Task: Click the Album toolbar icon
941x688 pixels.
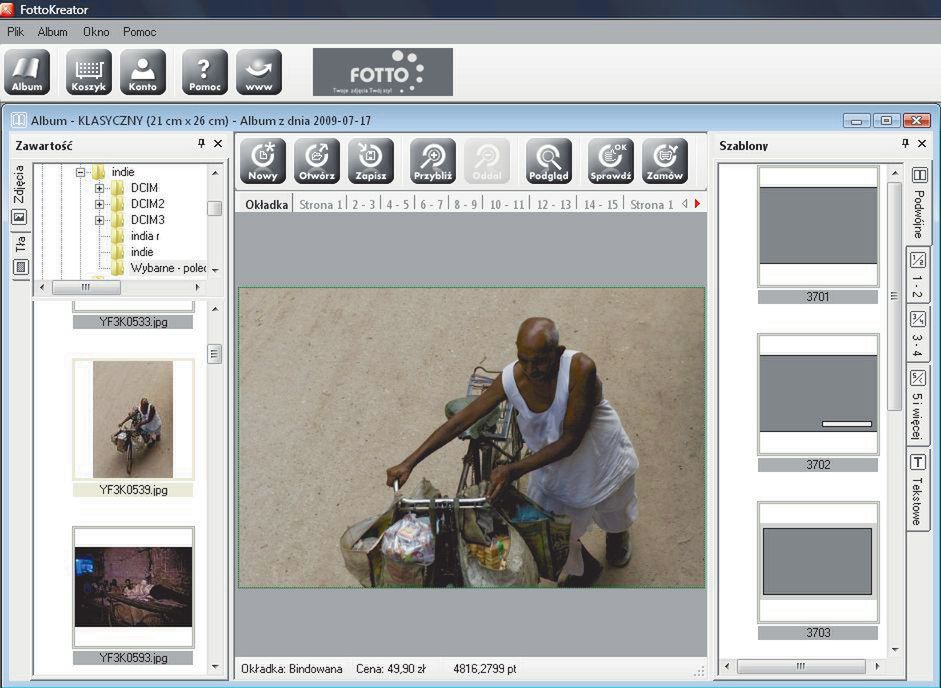Action: pyautogui.click(x=27, y=72)
